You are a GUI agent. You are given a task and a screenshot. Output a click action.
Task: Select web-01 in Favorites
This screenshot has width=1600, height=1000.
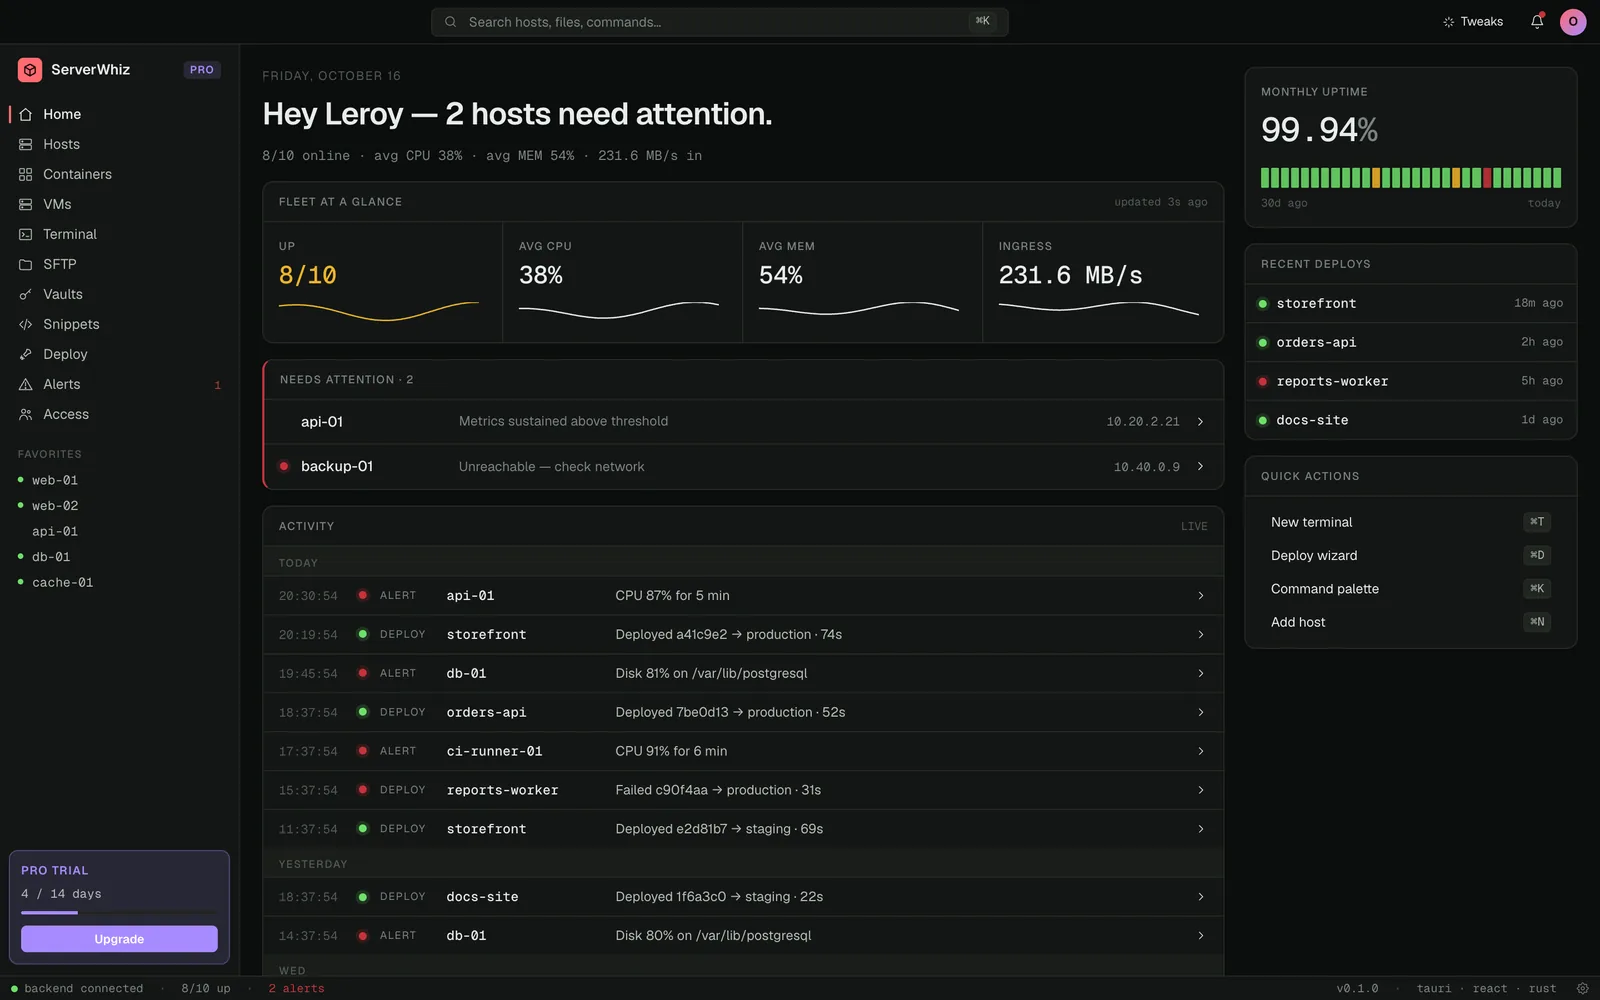(x=119, y=480)
